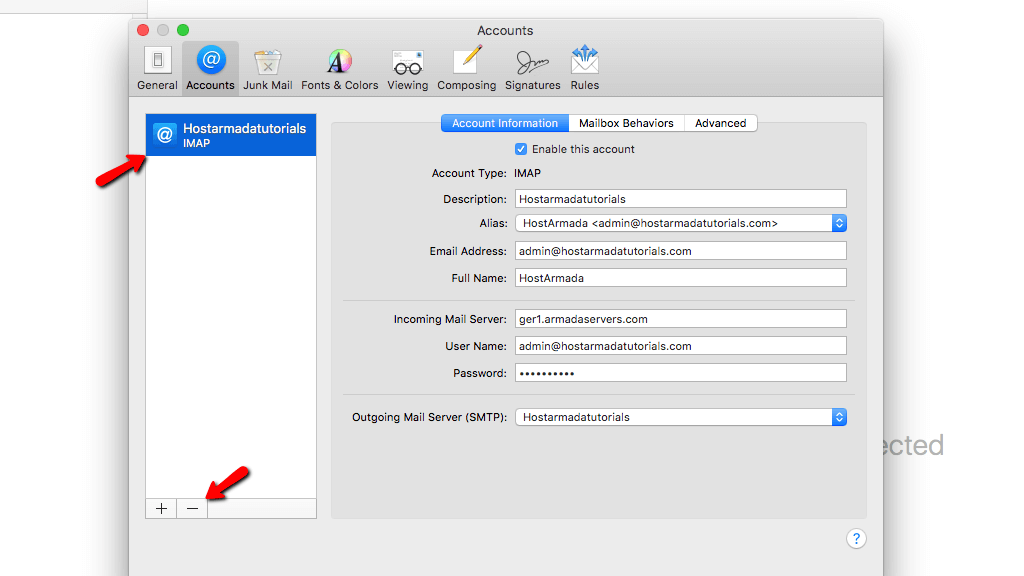Select the Junk Mail preferences icon
This screenshot has height=576, width=1024.
tap(267, 66)
